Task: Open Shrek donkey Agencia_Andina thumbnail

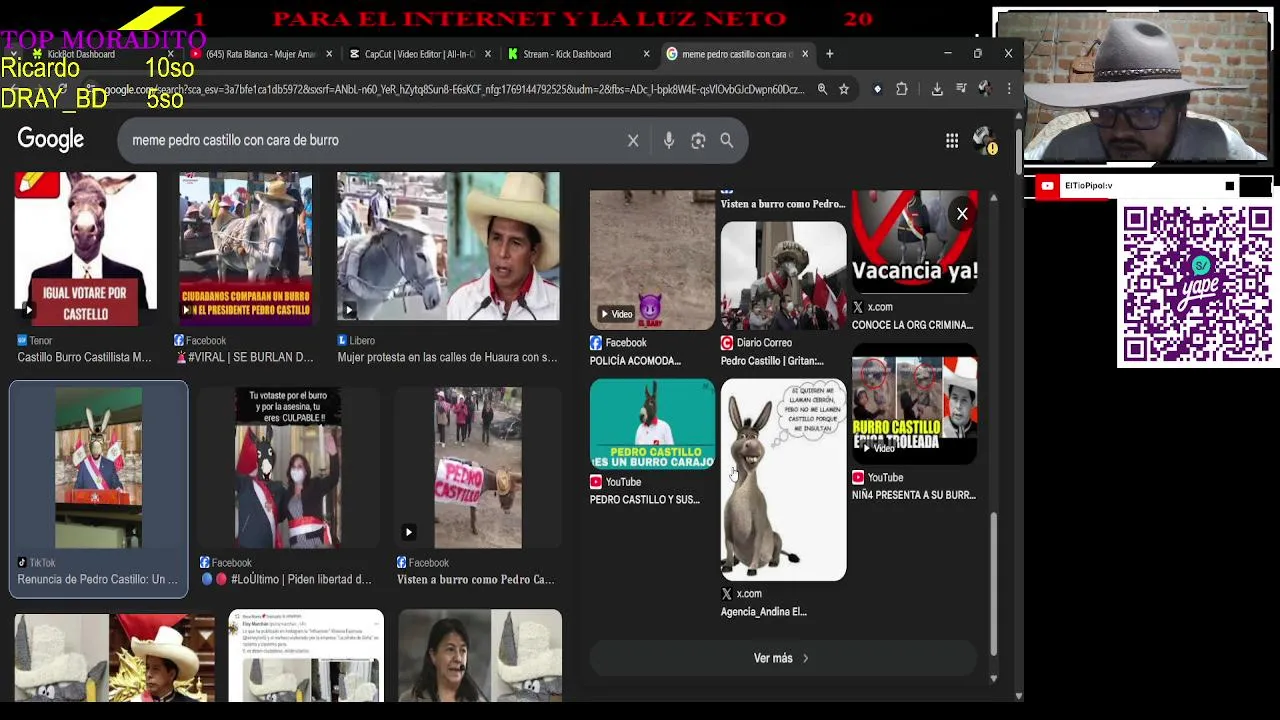Action: pos(783,480)
